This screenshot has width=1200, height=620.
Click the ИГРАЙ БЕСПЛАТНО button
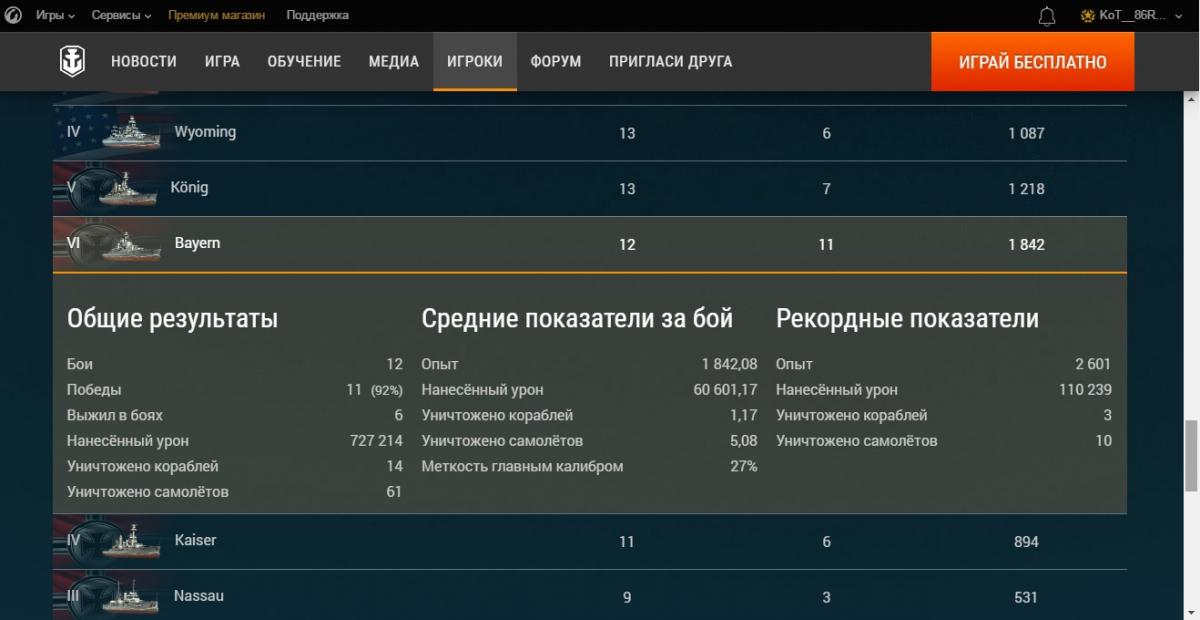(x=1033, y=62)
